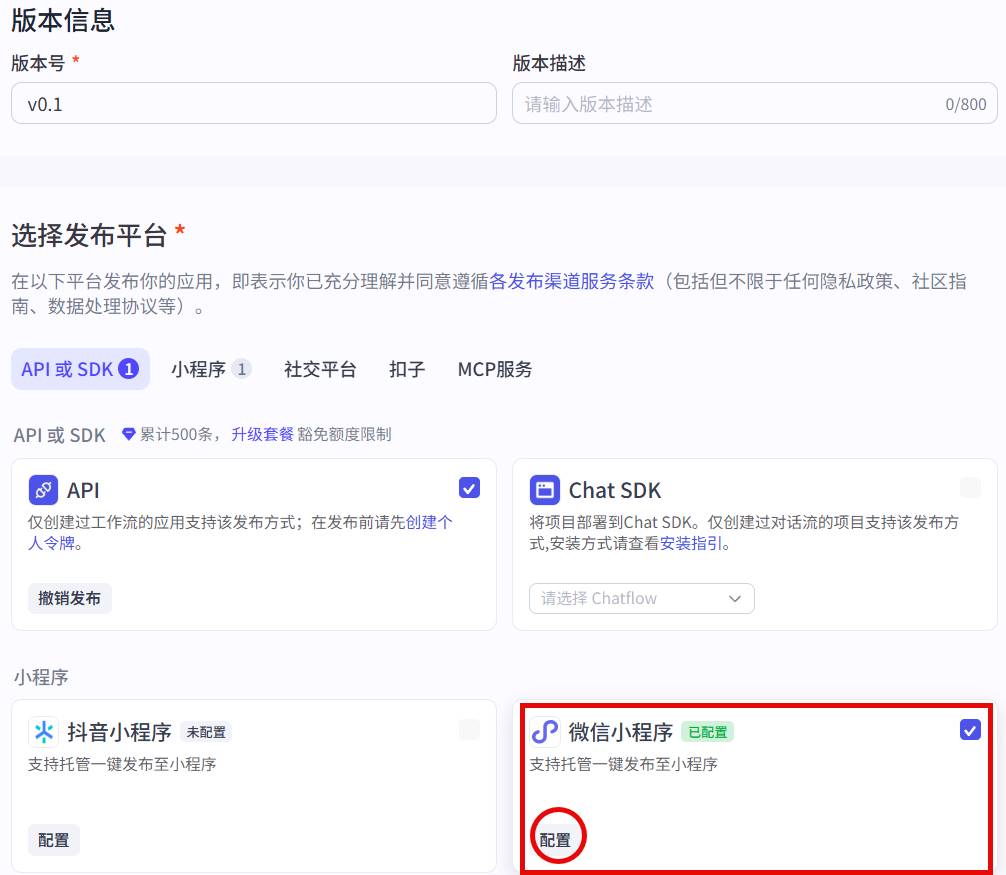Click the 微信小程序 logo icon
This screenshot has height=875, width=1006.
tap(545, 732)
